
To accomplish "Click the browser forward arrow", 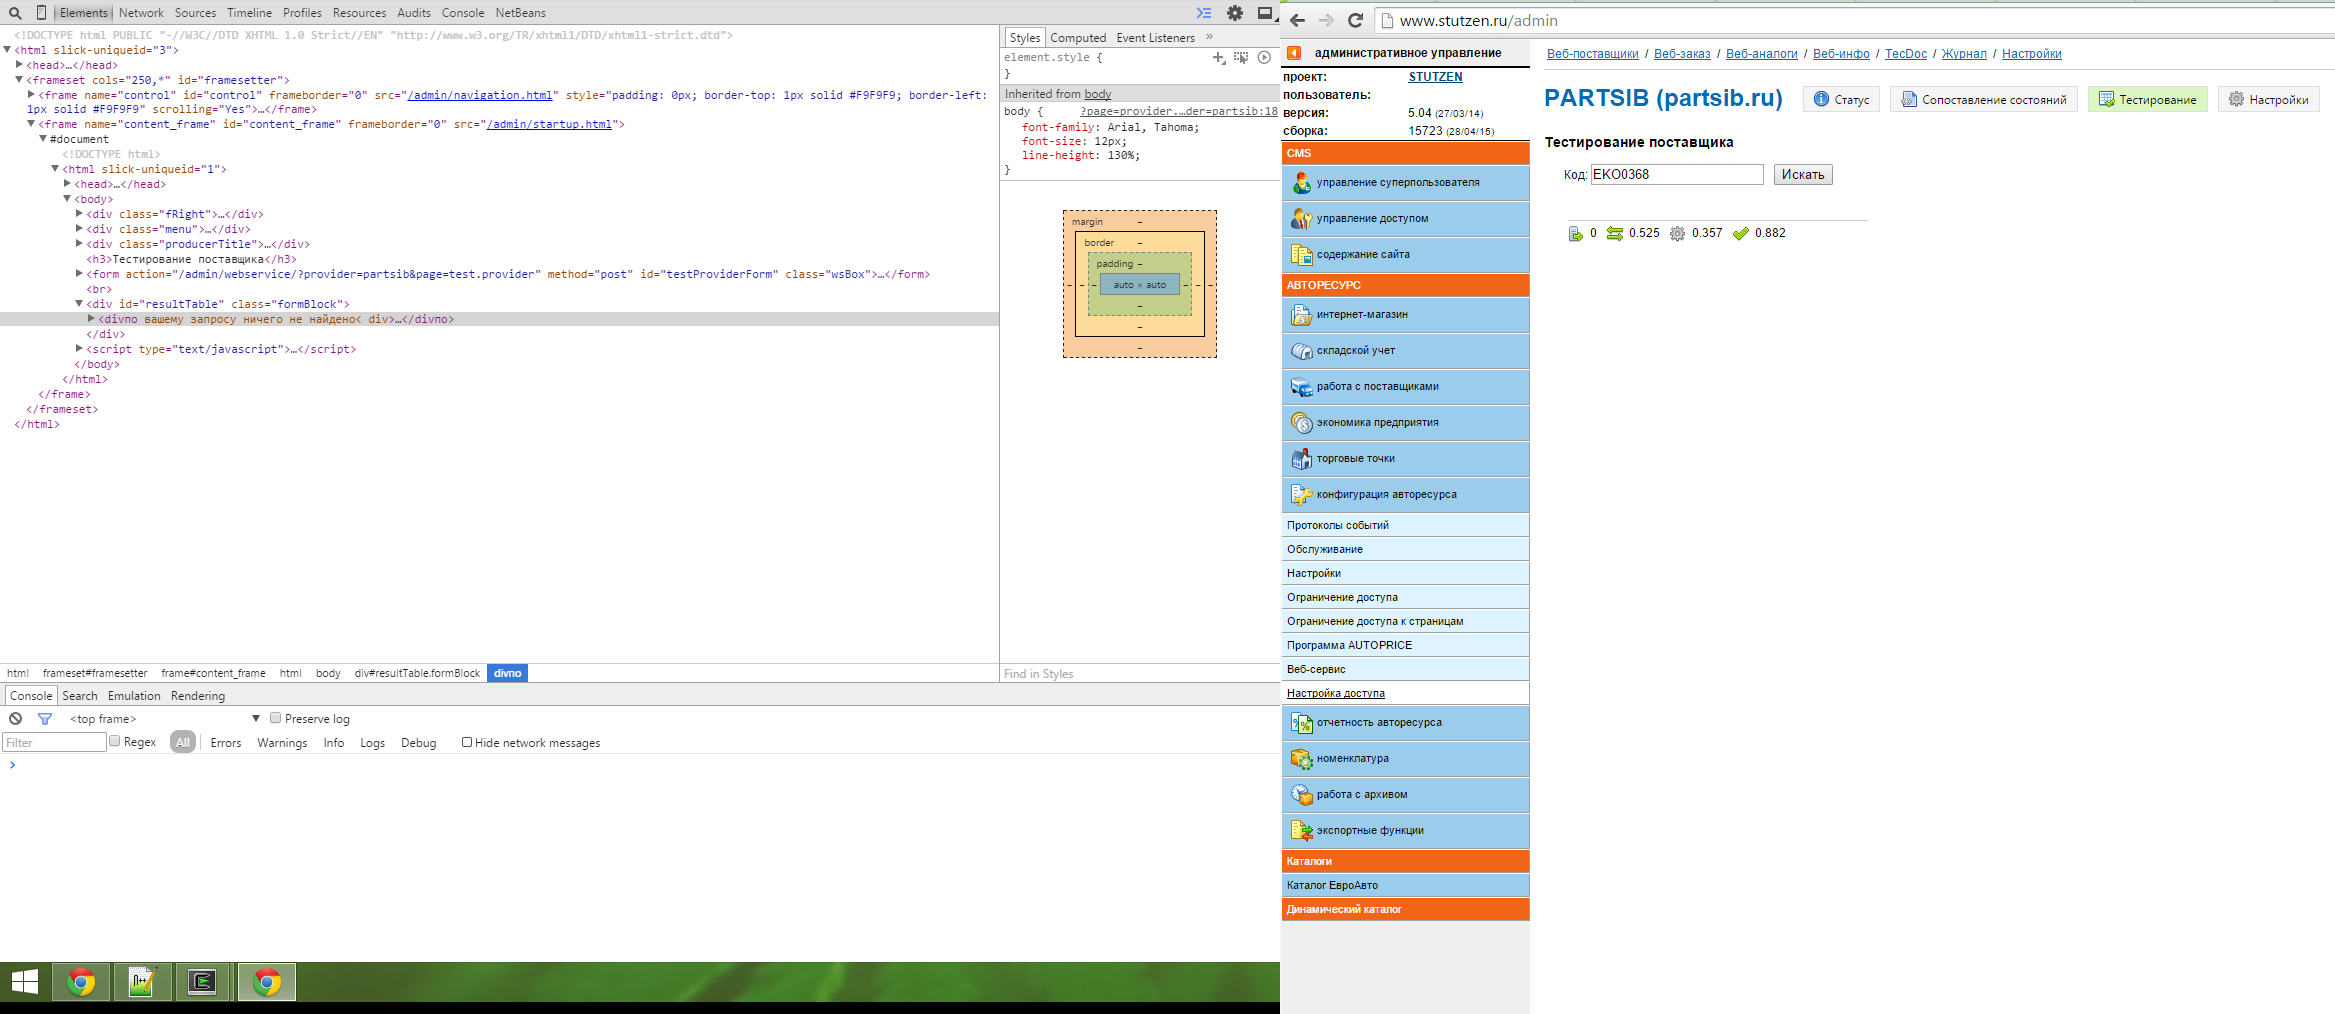I will (x=1326, y=20).
